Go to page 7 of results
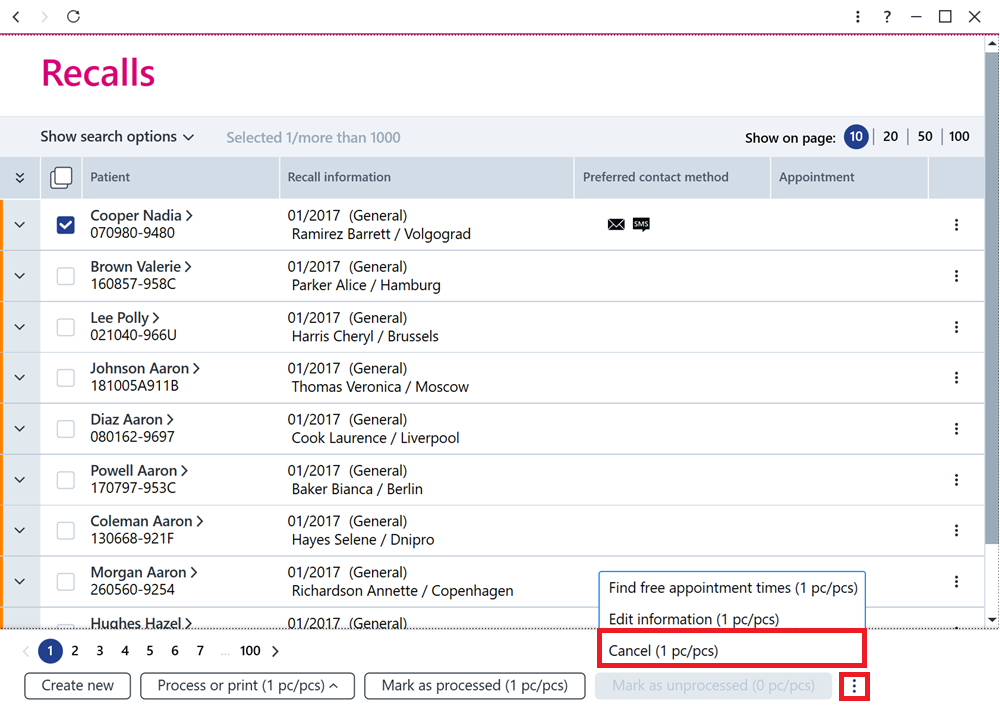 [x=200, y=651]
